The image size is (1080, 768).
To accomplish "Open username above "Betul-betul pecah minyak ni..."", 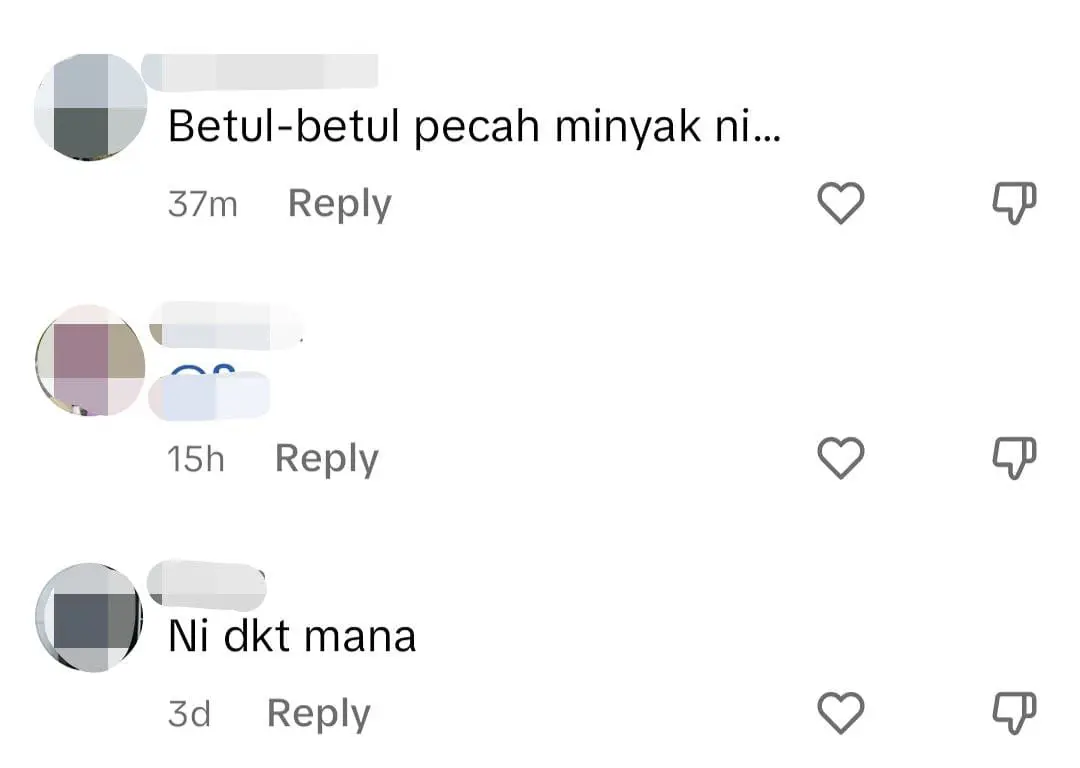I will (x=260, y=72).
